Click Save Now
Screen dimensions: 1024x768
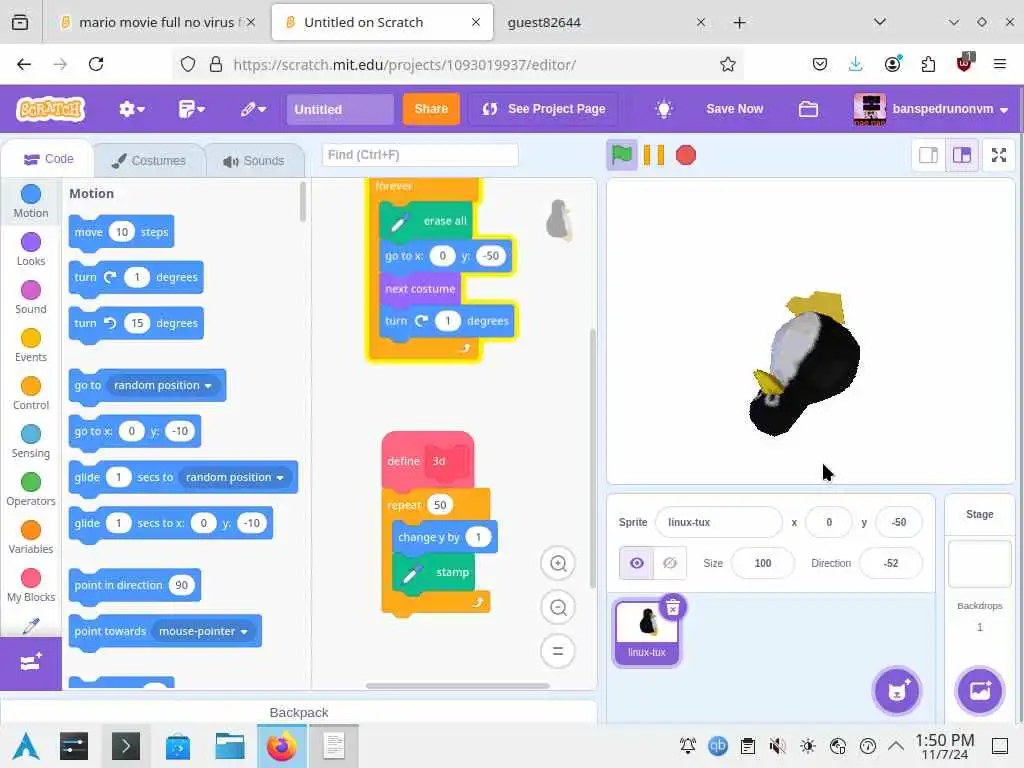[734, 109]
